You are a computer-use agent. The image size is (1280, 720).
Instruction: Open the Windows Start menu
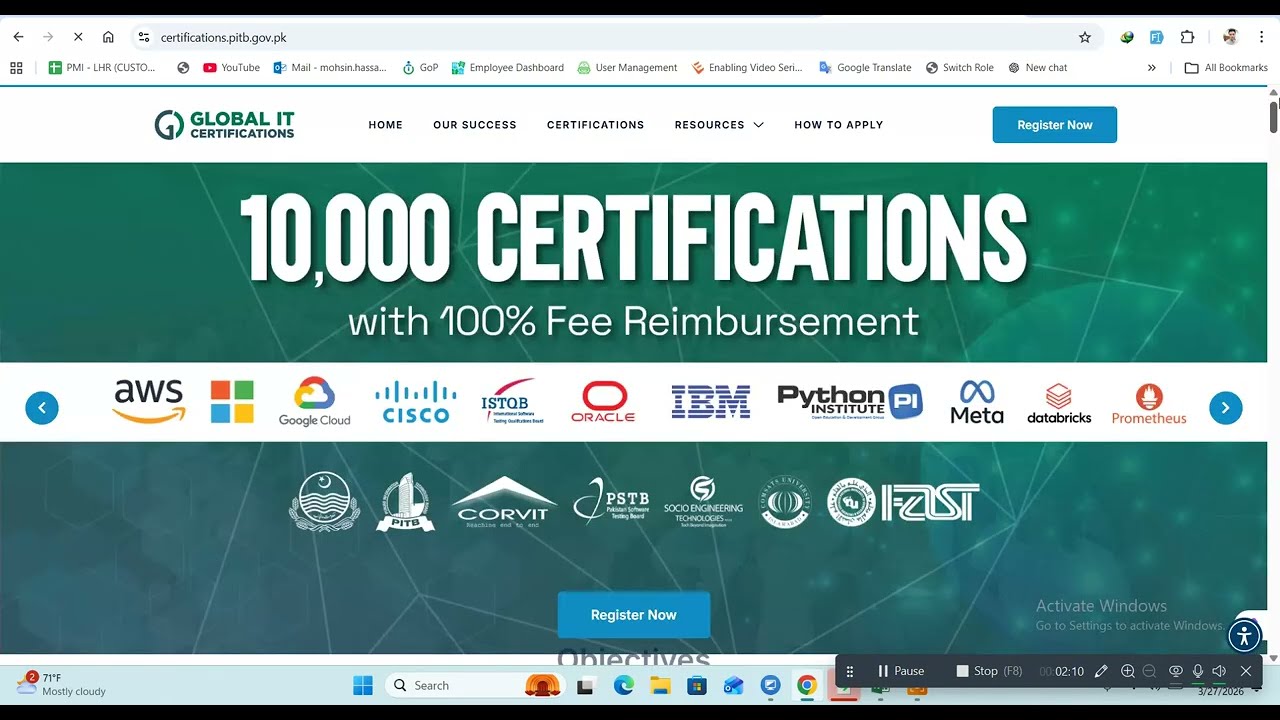click(363, 686)
